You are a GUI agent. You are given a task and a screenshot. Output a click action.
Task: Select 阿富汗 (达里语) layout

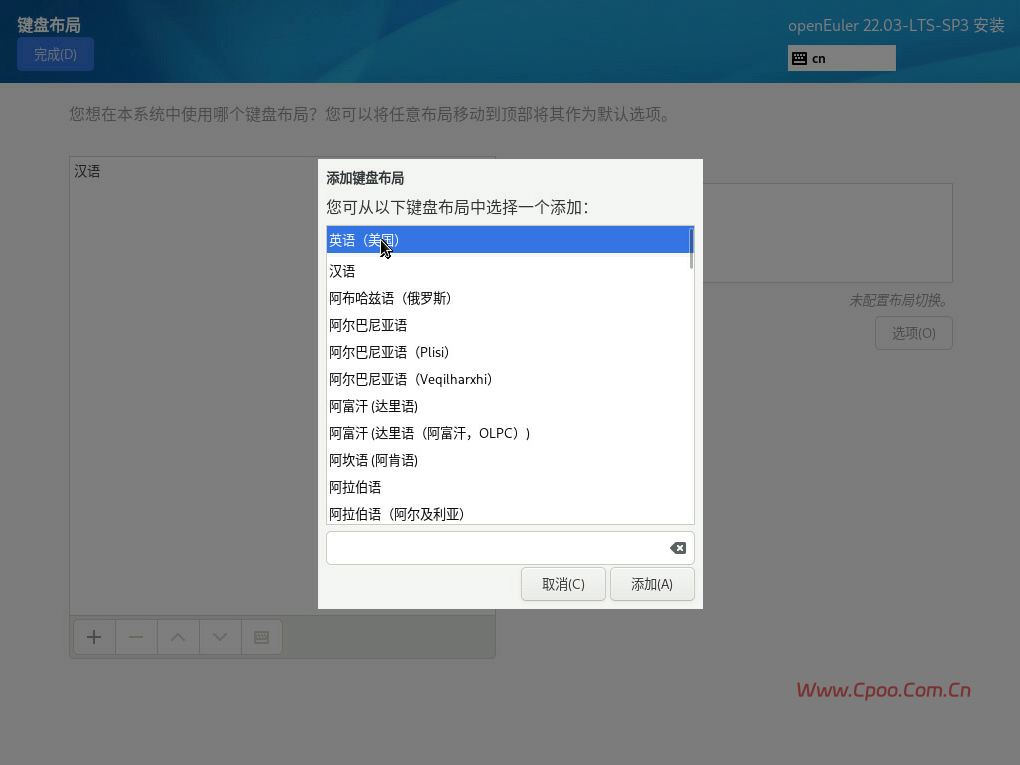pos(509,406)
